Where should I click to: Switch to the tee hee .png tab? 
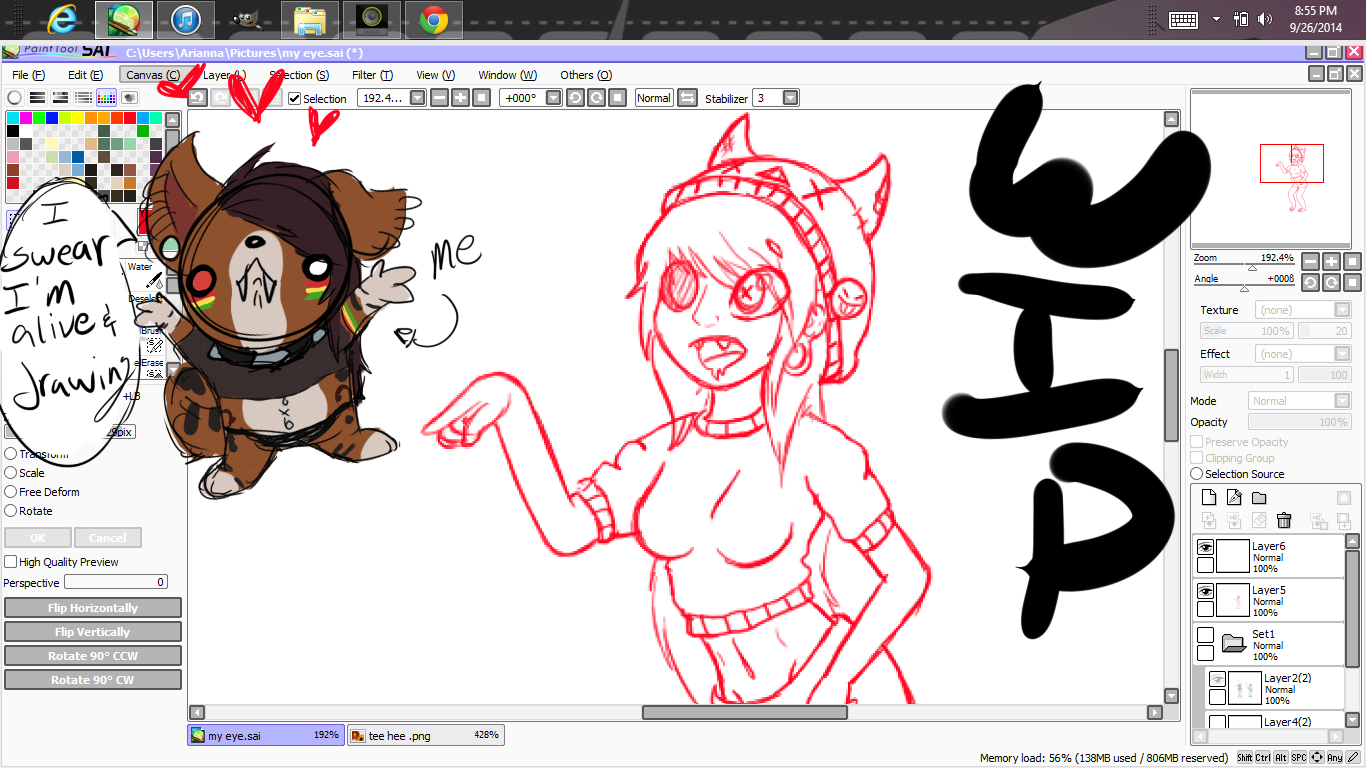click(426, 736)
